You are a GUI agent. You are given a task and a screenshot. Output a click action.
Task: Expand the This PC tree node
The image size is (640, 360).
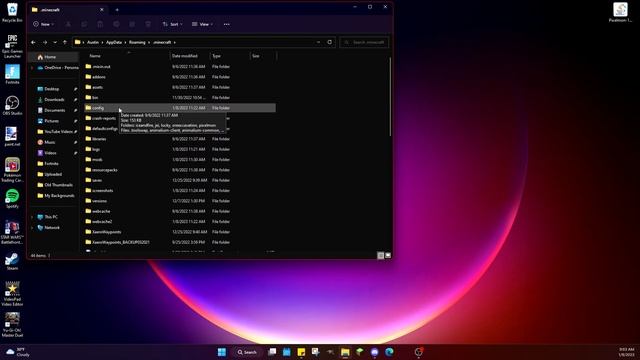[32, 217]
